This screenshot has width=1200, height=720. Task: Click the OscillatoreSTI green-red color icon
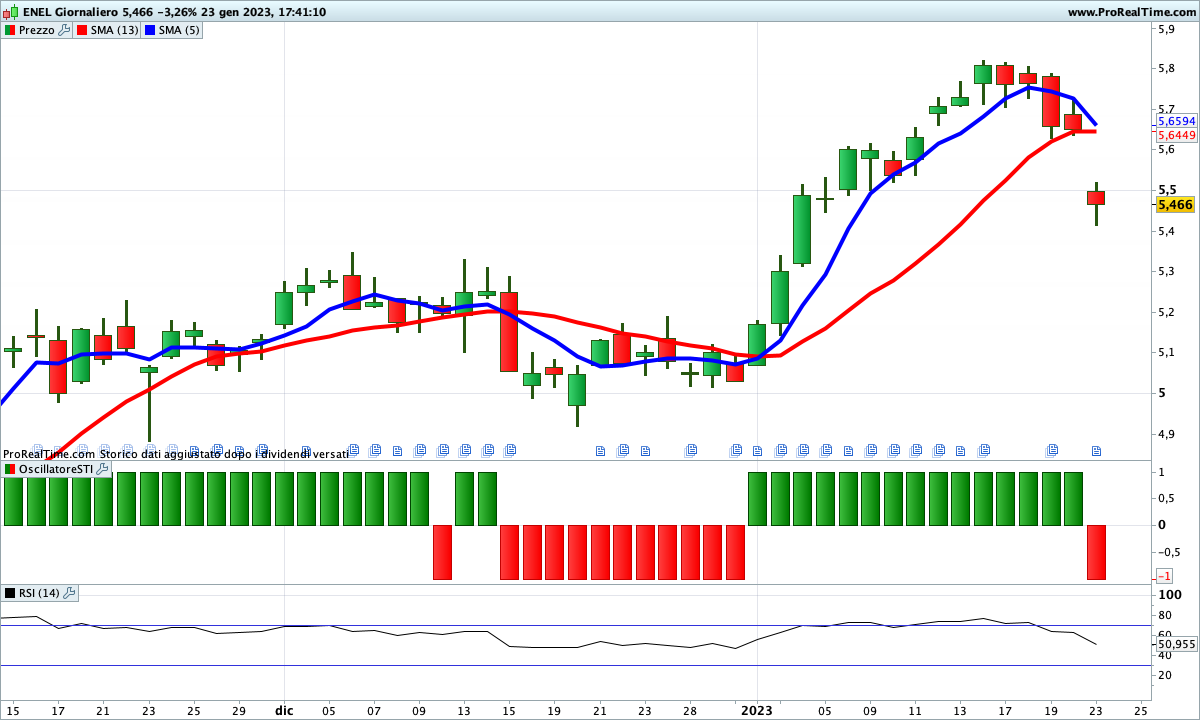pyautogui.click(x=10, y=469)
